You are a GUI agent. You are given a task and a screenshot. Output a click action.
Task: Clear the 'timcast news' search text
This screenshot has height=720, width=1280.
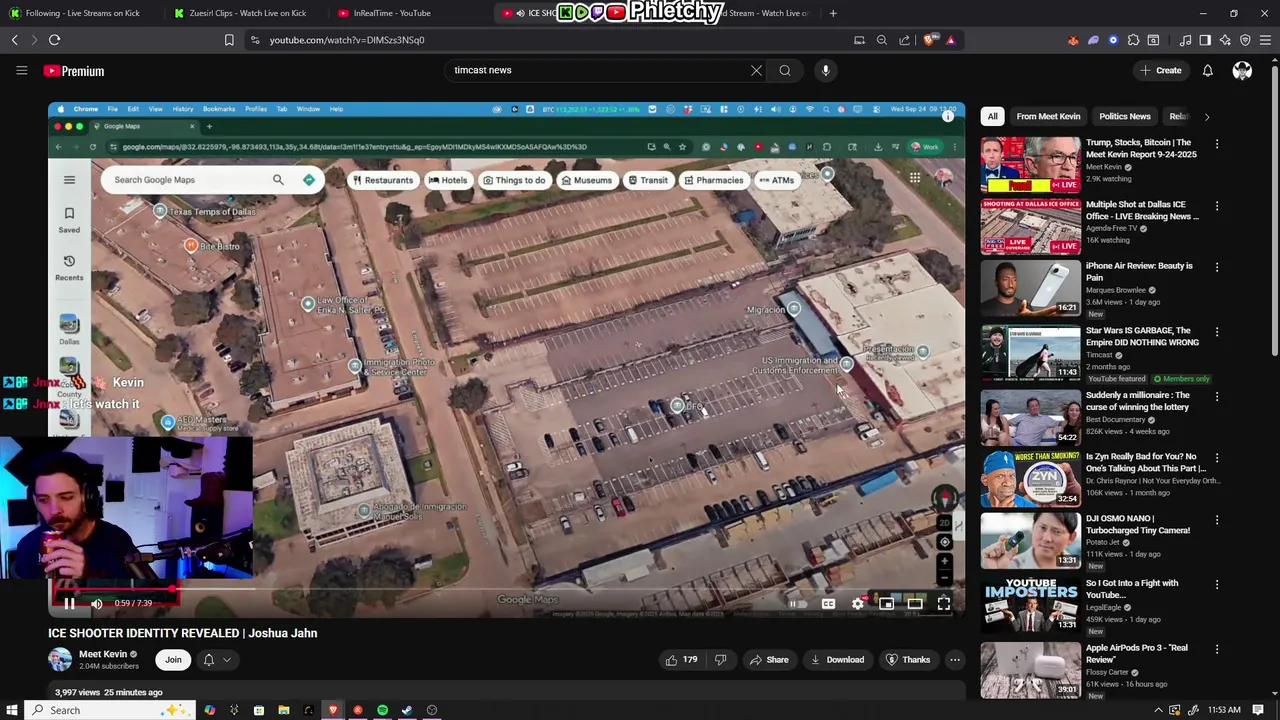[x=756, y=70]
